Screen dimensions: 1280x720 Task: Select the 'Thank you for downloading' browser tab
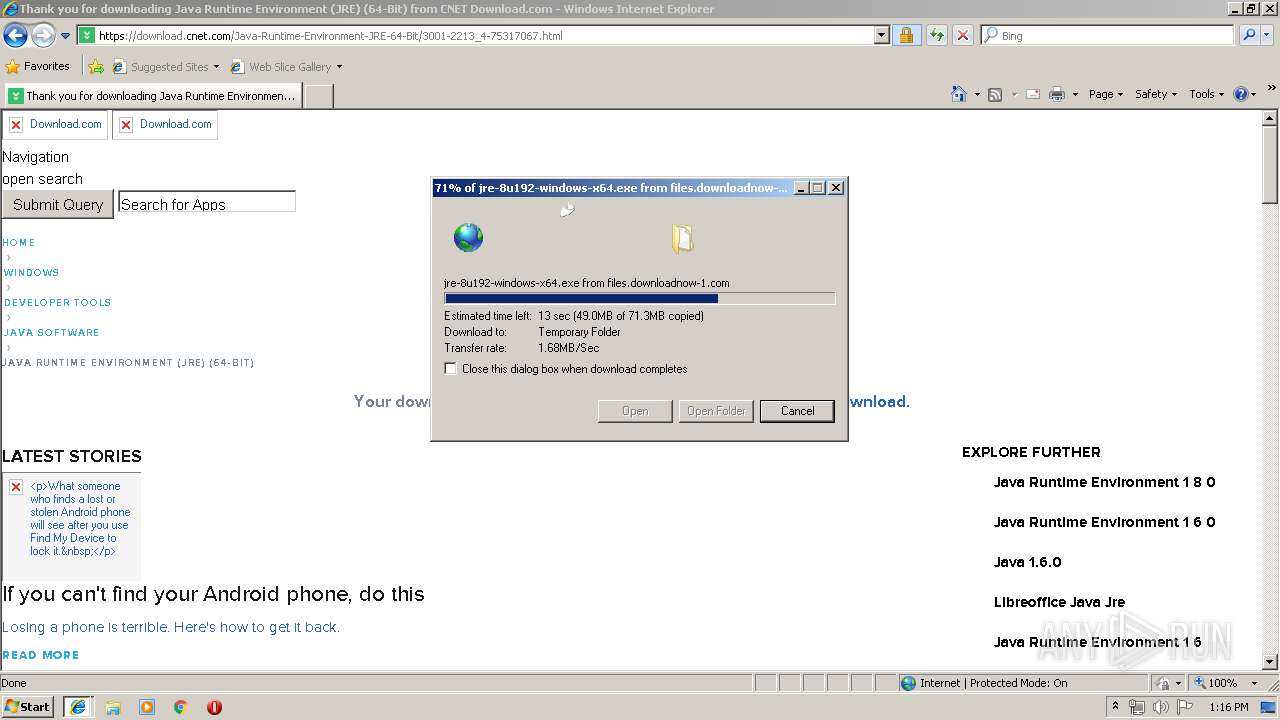(152, 96)
